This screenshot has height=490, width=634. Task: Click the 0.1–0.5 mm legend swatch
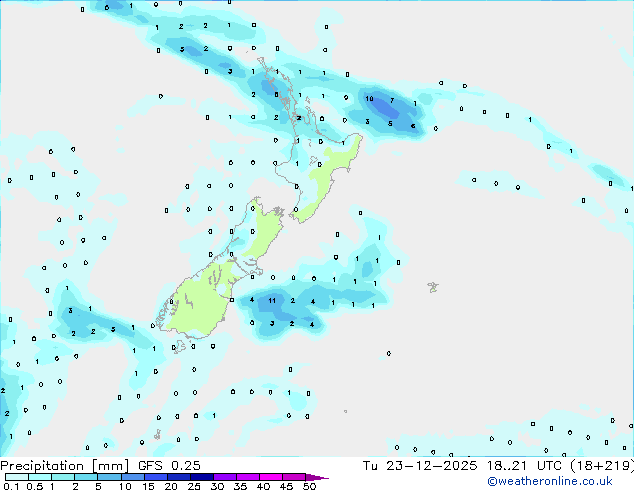17,477
